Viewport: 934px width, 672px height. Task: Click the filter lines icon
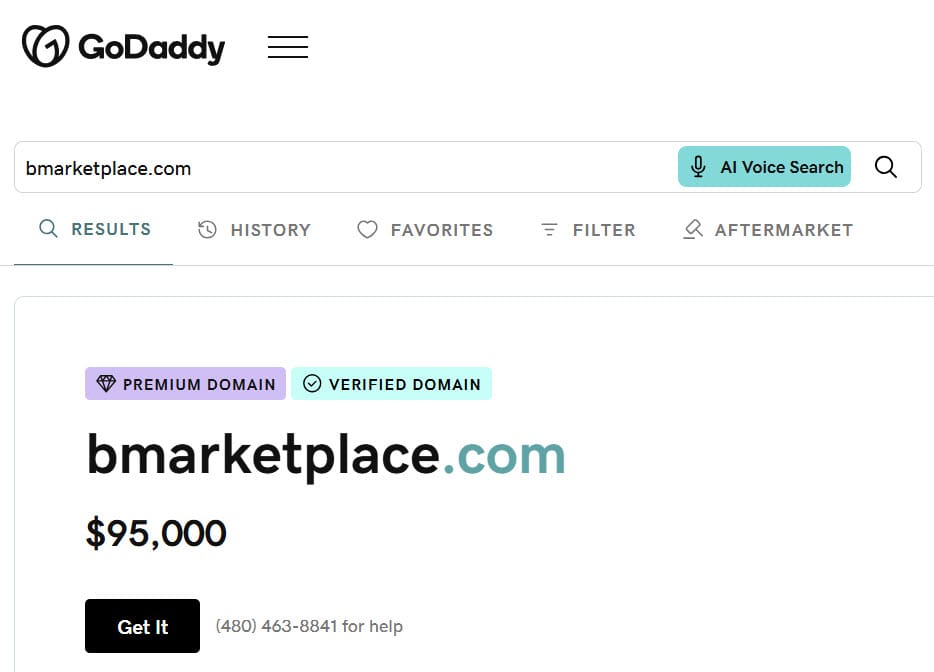(549, 230)
